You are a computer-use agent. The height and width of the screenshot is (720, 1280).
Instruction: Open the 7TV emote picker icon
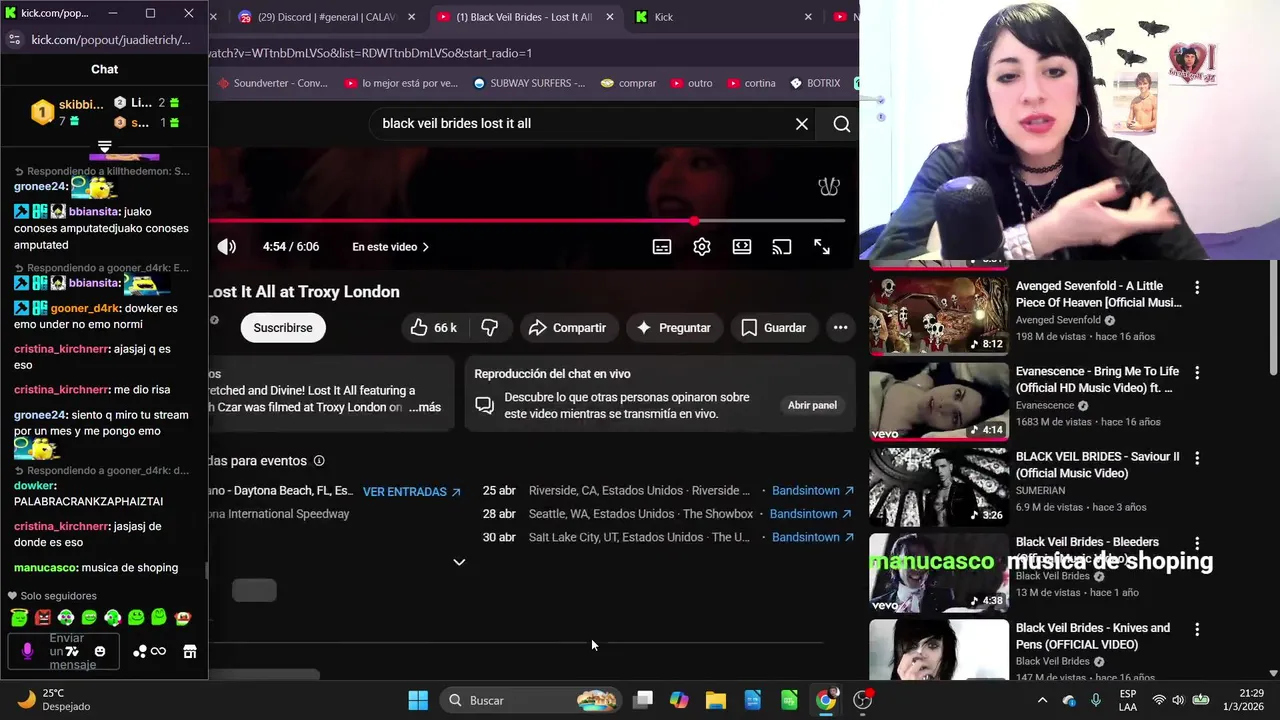[x=71, y=652]
